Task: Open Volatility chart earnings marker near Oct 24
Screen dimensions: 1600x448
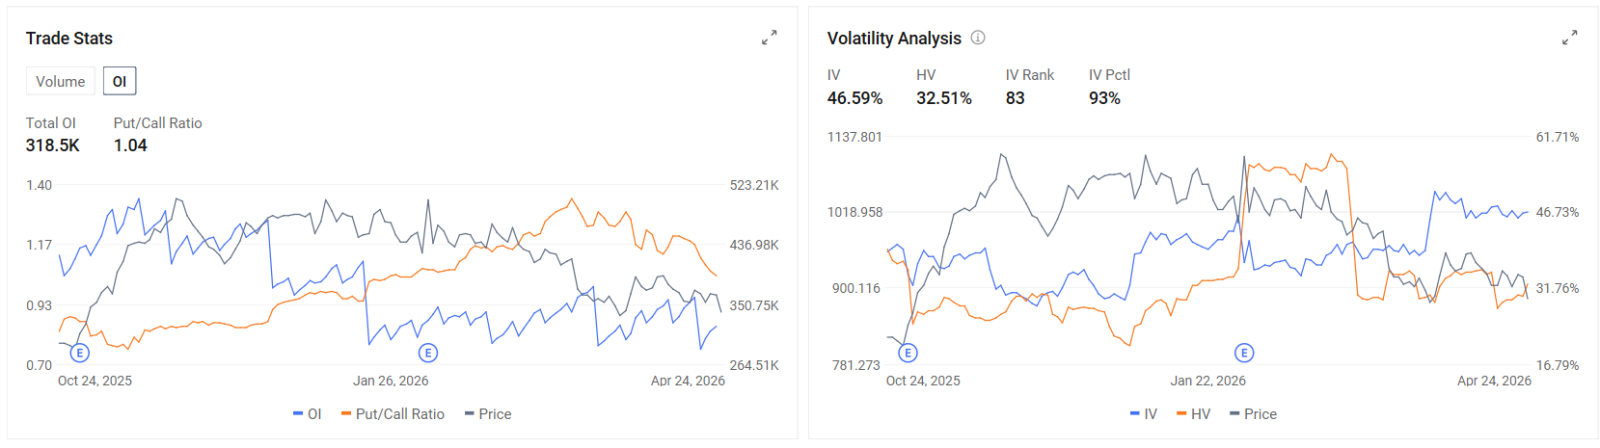Action: (908, 353)
